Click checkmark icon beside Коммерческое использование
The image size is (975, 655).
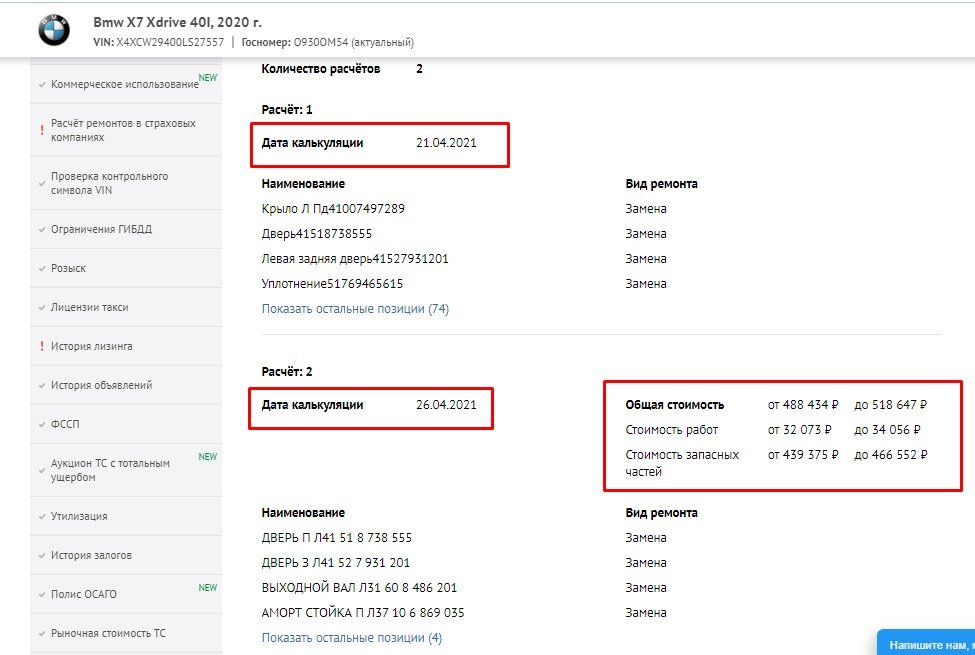tap(42, 85)
